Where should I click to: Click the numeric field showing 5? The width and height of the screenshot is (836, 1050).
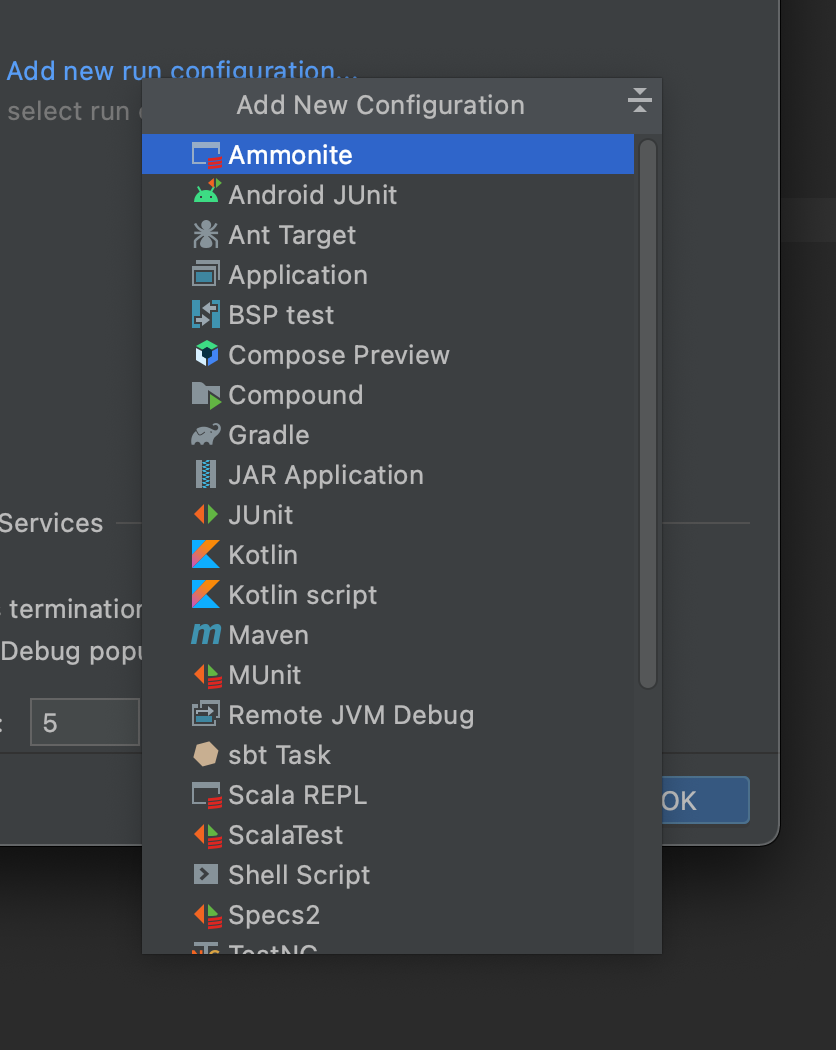tap(85, 723)
